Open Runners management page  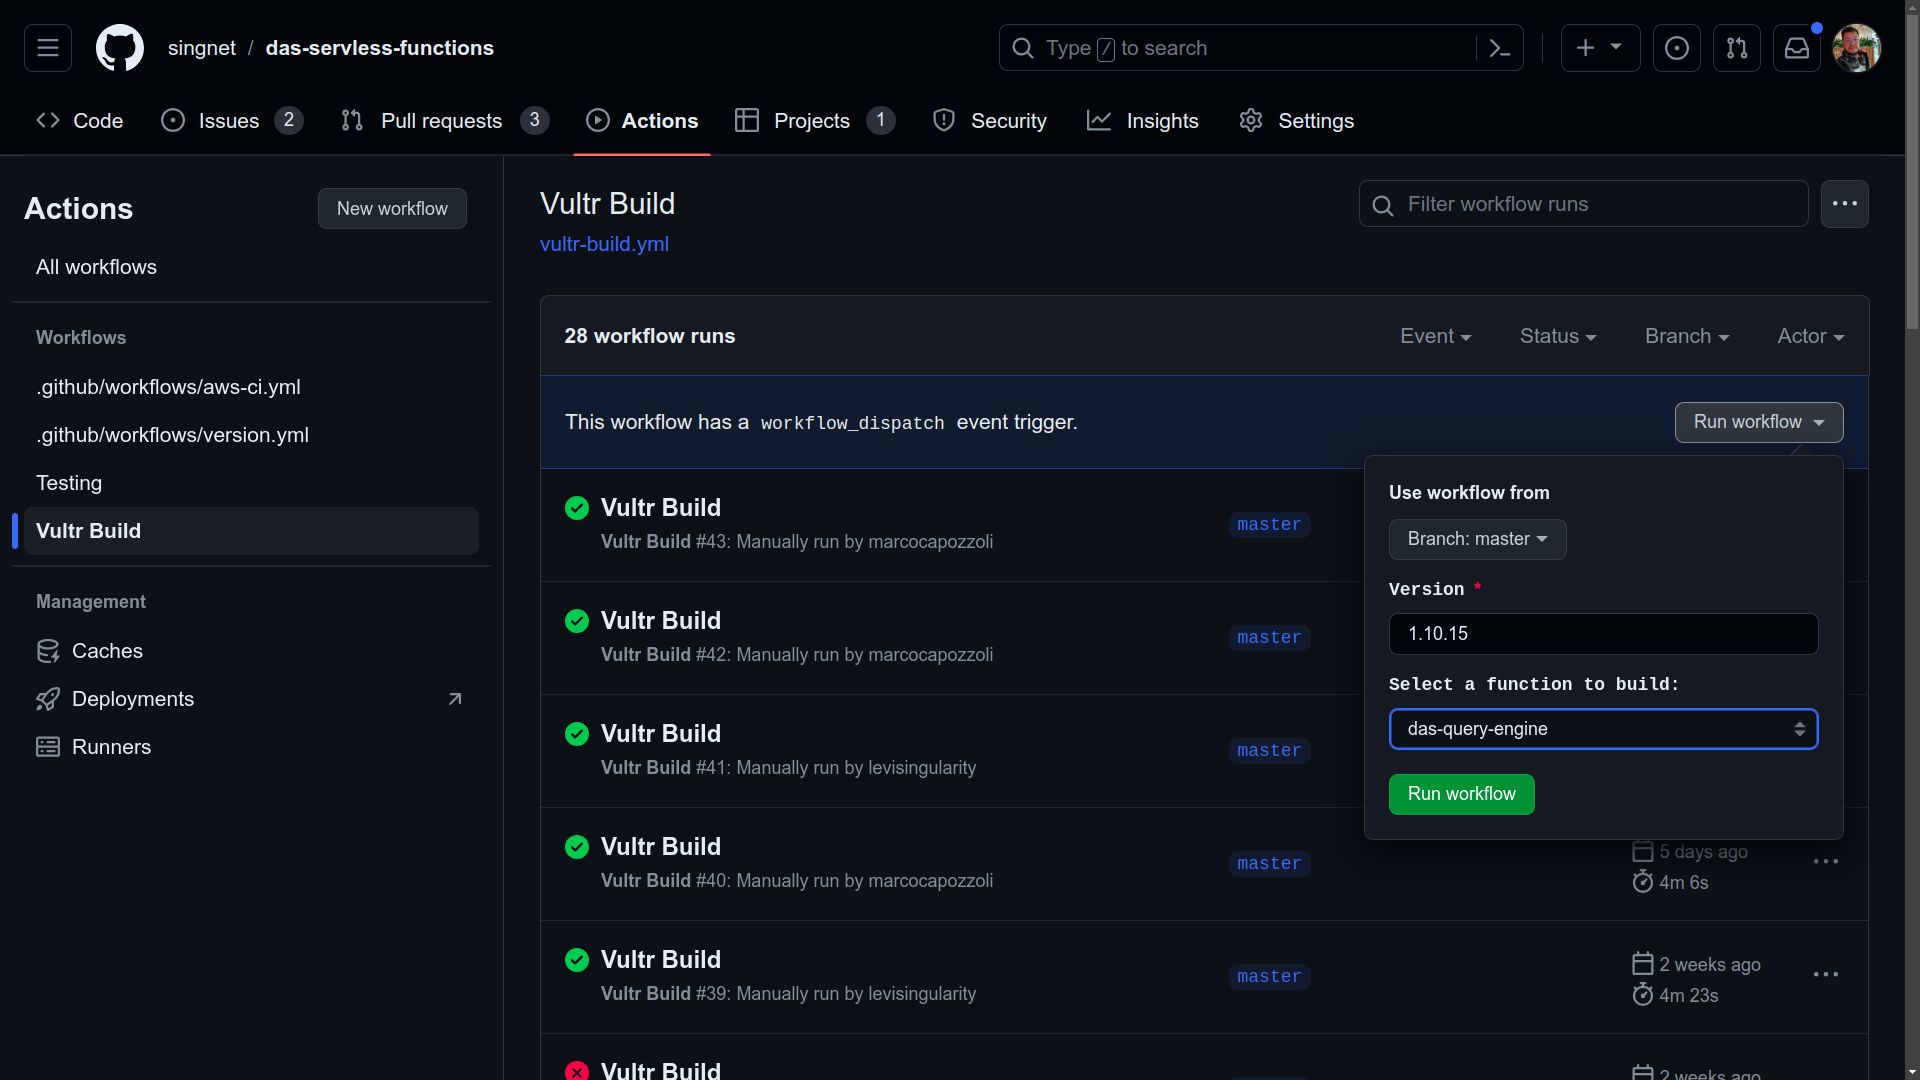(x=251, y=747)
